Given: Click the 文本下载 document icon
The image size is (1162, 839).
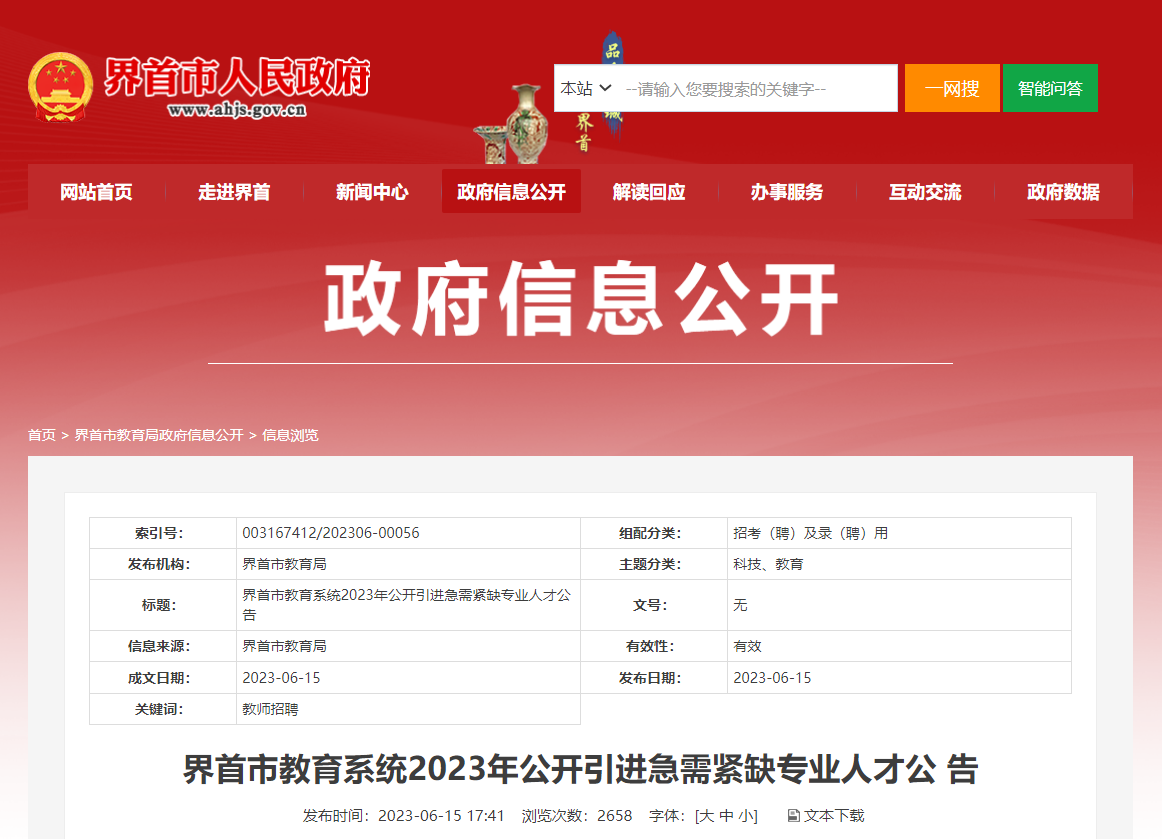Looking at the screenshot, I should (793, 816).
